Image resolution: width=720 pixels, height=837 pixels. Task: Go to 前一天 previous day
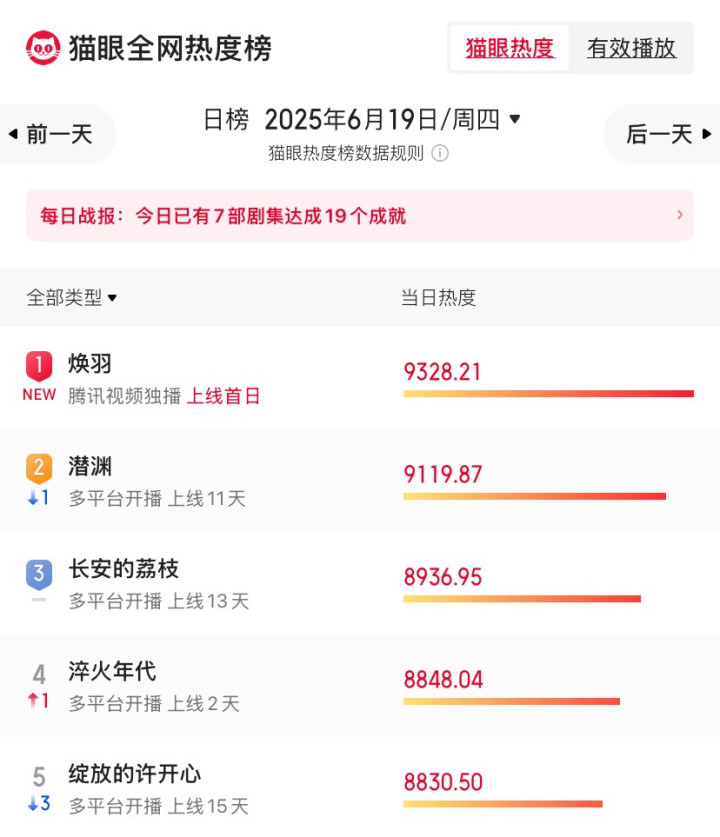click(x=52, y=134)
